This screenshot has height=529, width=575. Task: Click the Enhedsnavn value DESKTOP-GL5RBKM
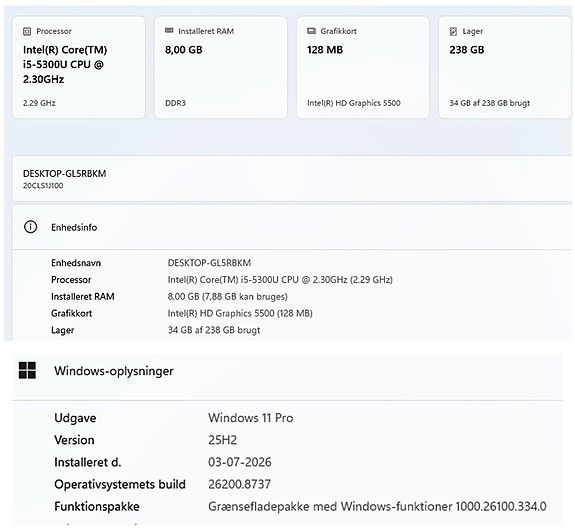(209, 263)
